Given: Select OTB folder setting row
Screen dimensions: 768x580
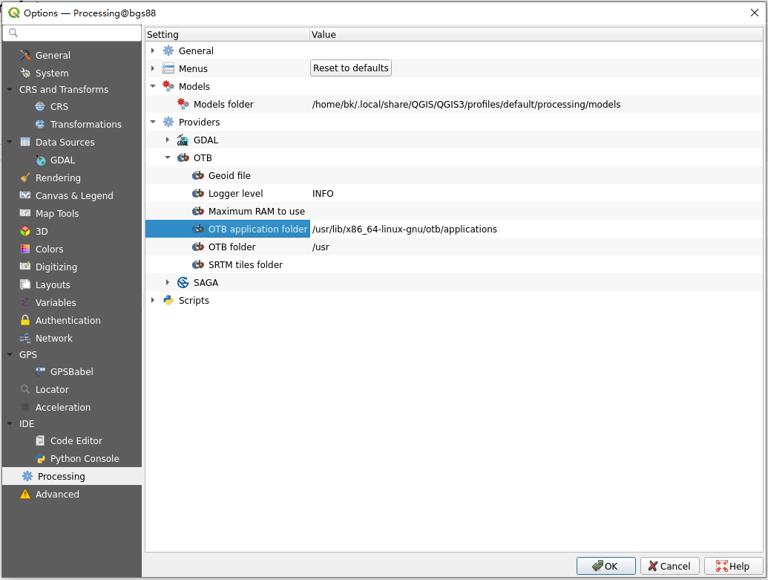Looking at the screenshot, I should (x=454, y=247).
